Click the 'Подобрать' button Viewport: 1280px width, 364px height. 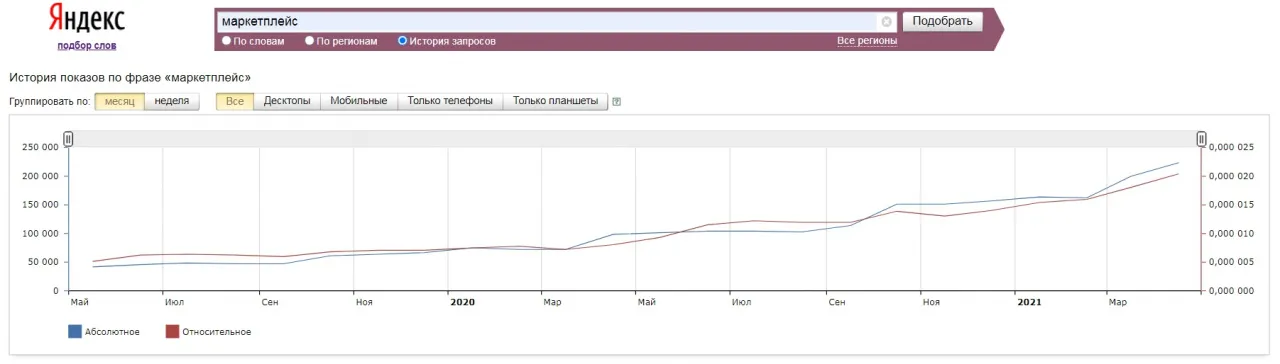point(942,21)
